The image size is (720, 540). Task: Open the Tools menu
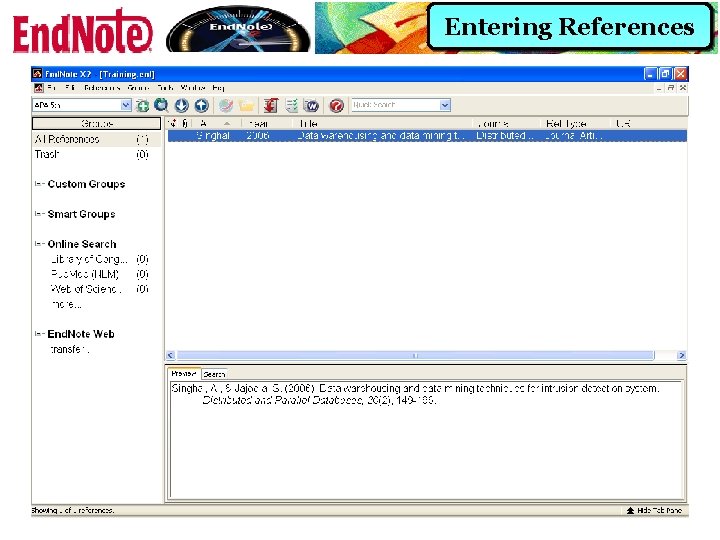(165, 88)
